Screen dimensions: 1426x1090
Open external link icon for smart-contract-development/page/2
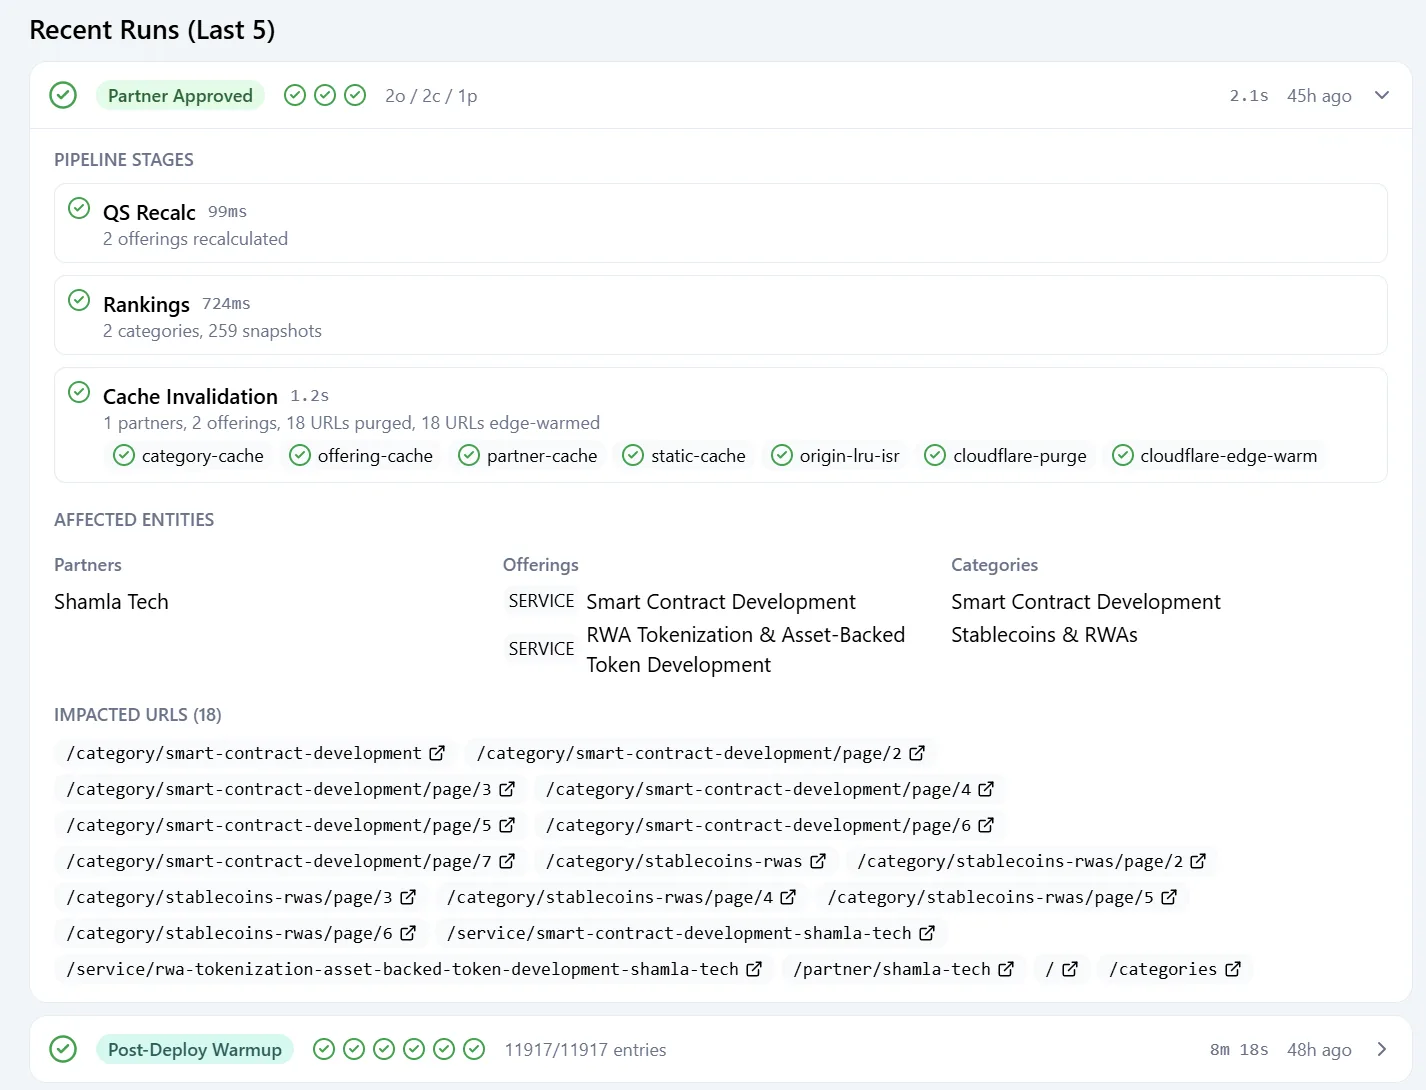[x=917, y=752]
